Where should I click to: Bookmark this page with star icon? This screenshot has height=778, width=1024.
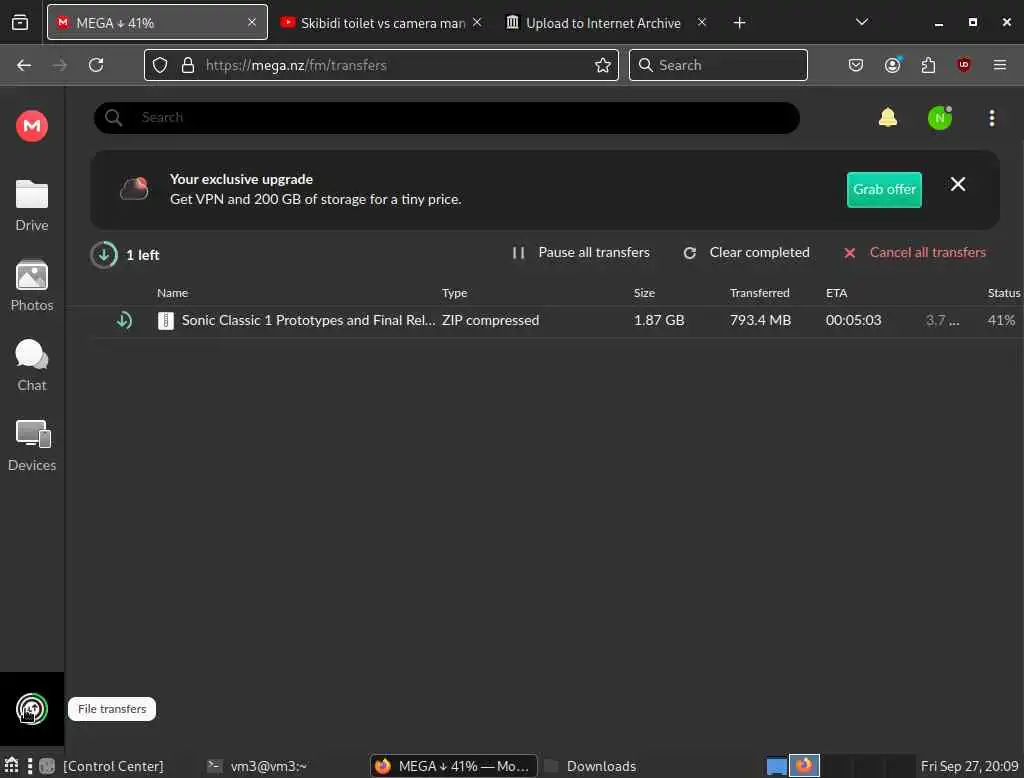tap(603, 65)
